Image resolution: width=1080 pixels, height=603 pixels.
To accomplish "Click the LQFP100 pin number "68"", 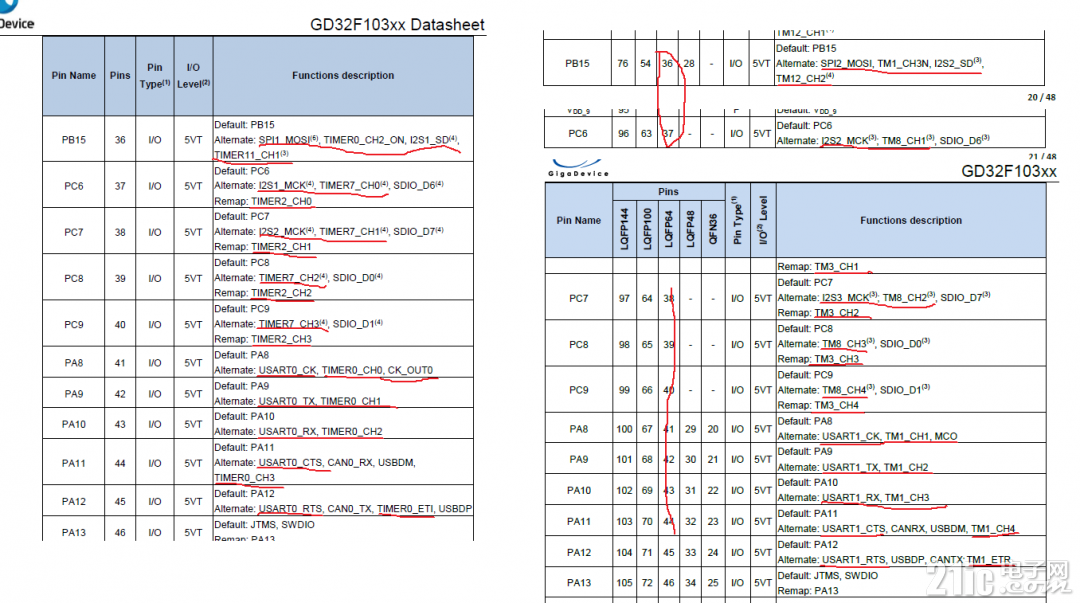I will [647, 460].
